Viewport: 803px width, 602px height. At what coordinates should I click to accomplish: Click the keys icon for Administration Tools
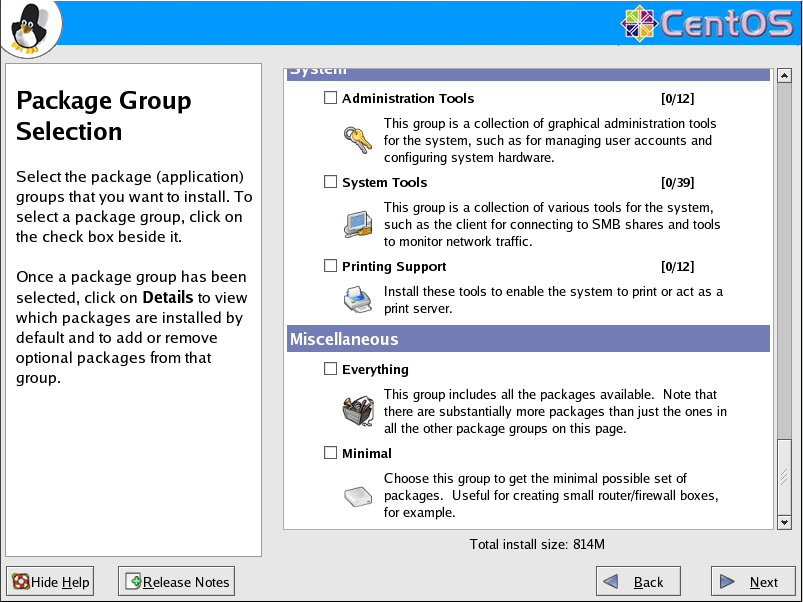357,140
